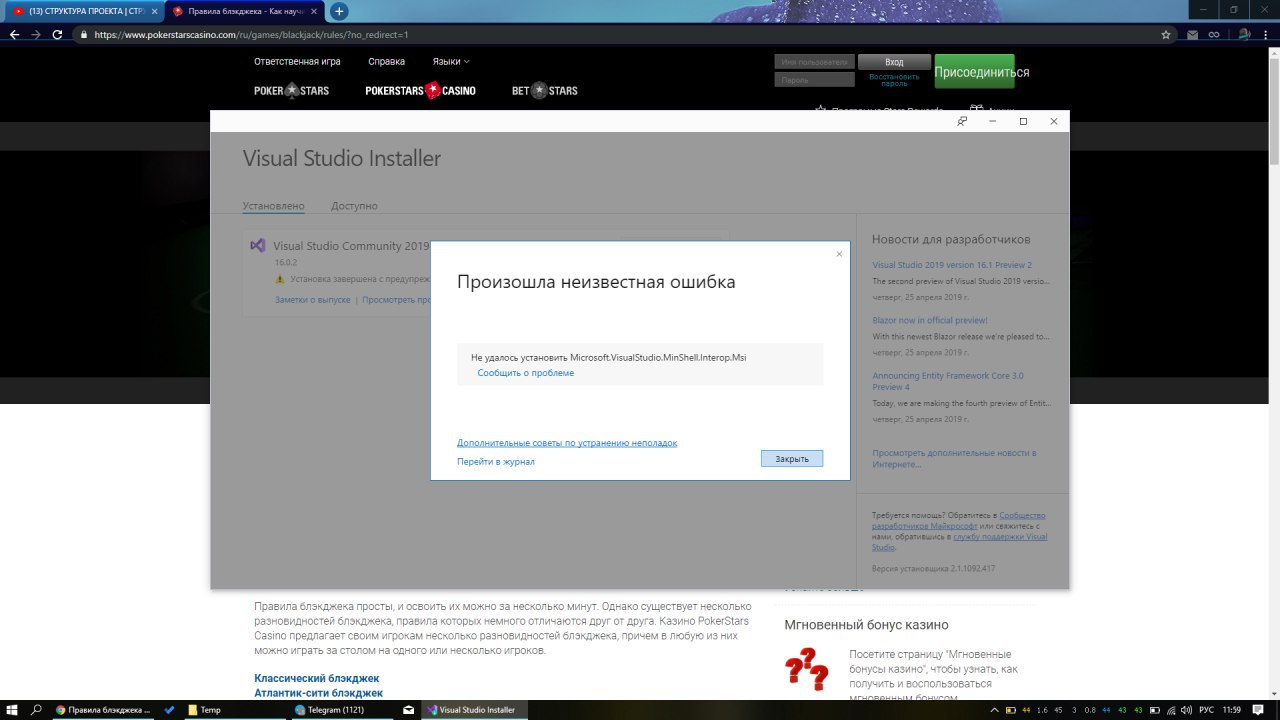Open the Перейти в журнал link
Image resolution: width=1280 pixels, height=720 pixels.
[x=496, y=461]
